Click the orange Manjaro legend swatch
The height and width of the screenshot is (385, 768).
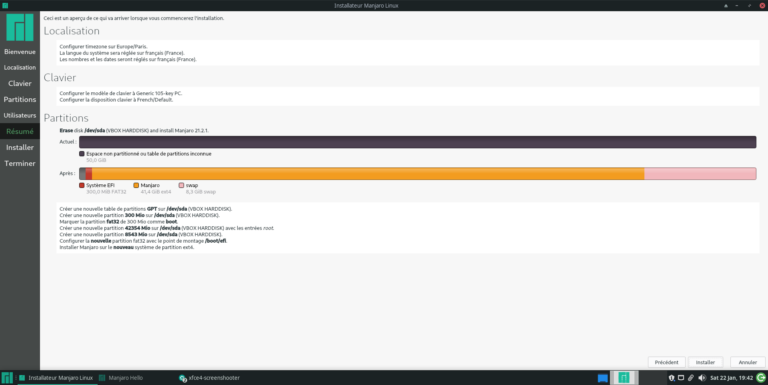(136, 185)
